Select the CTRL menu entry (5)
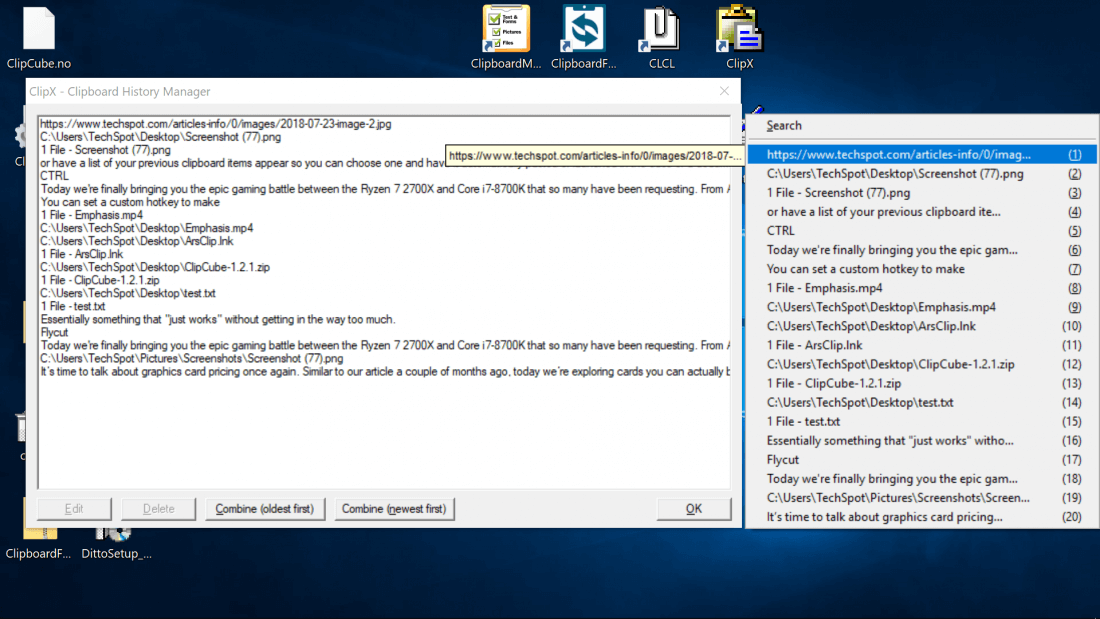The height and width of the screenshot is (619, 1100). point(923,230)
